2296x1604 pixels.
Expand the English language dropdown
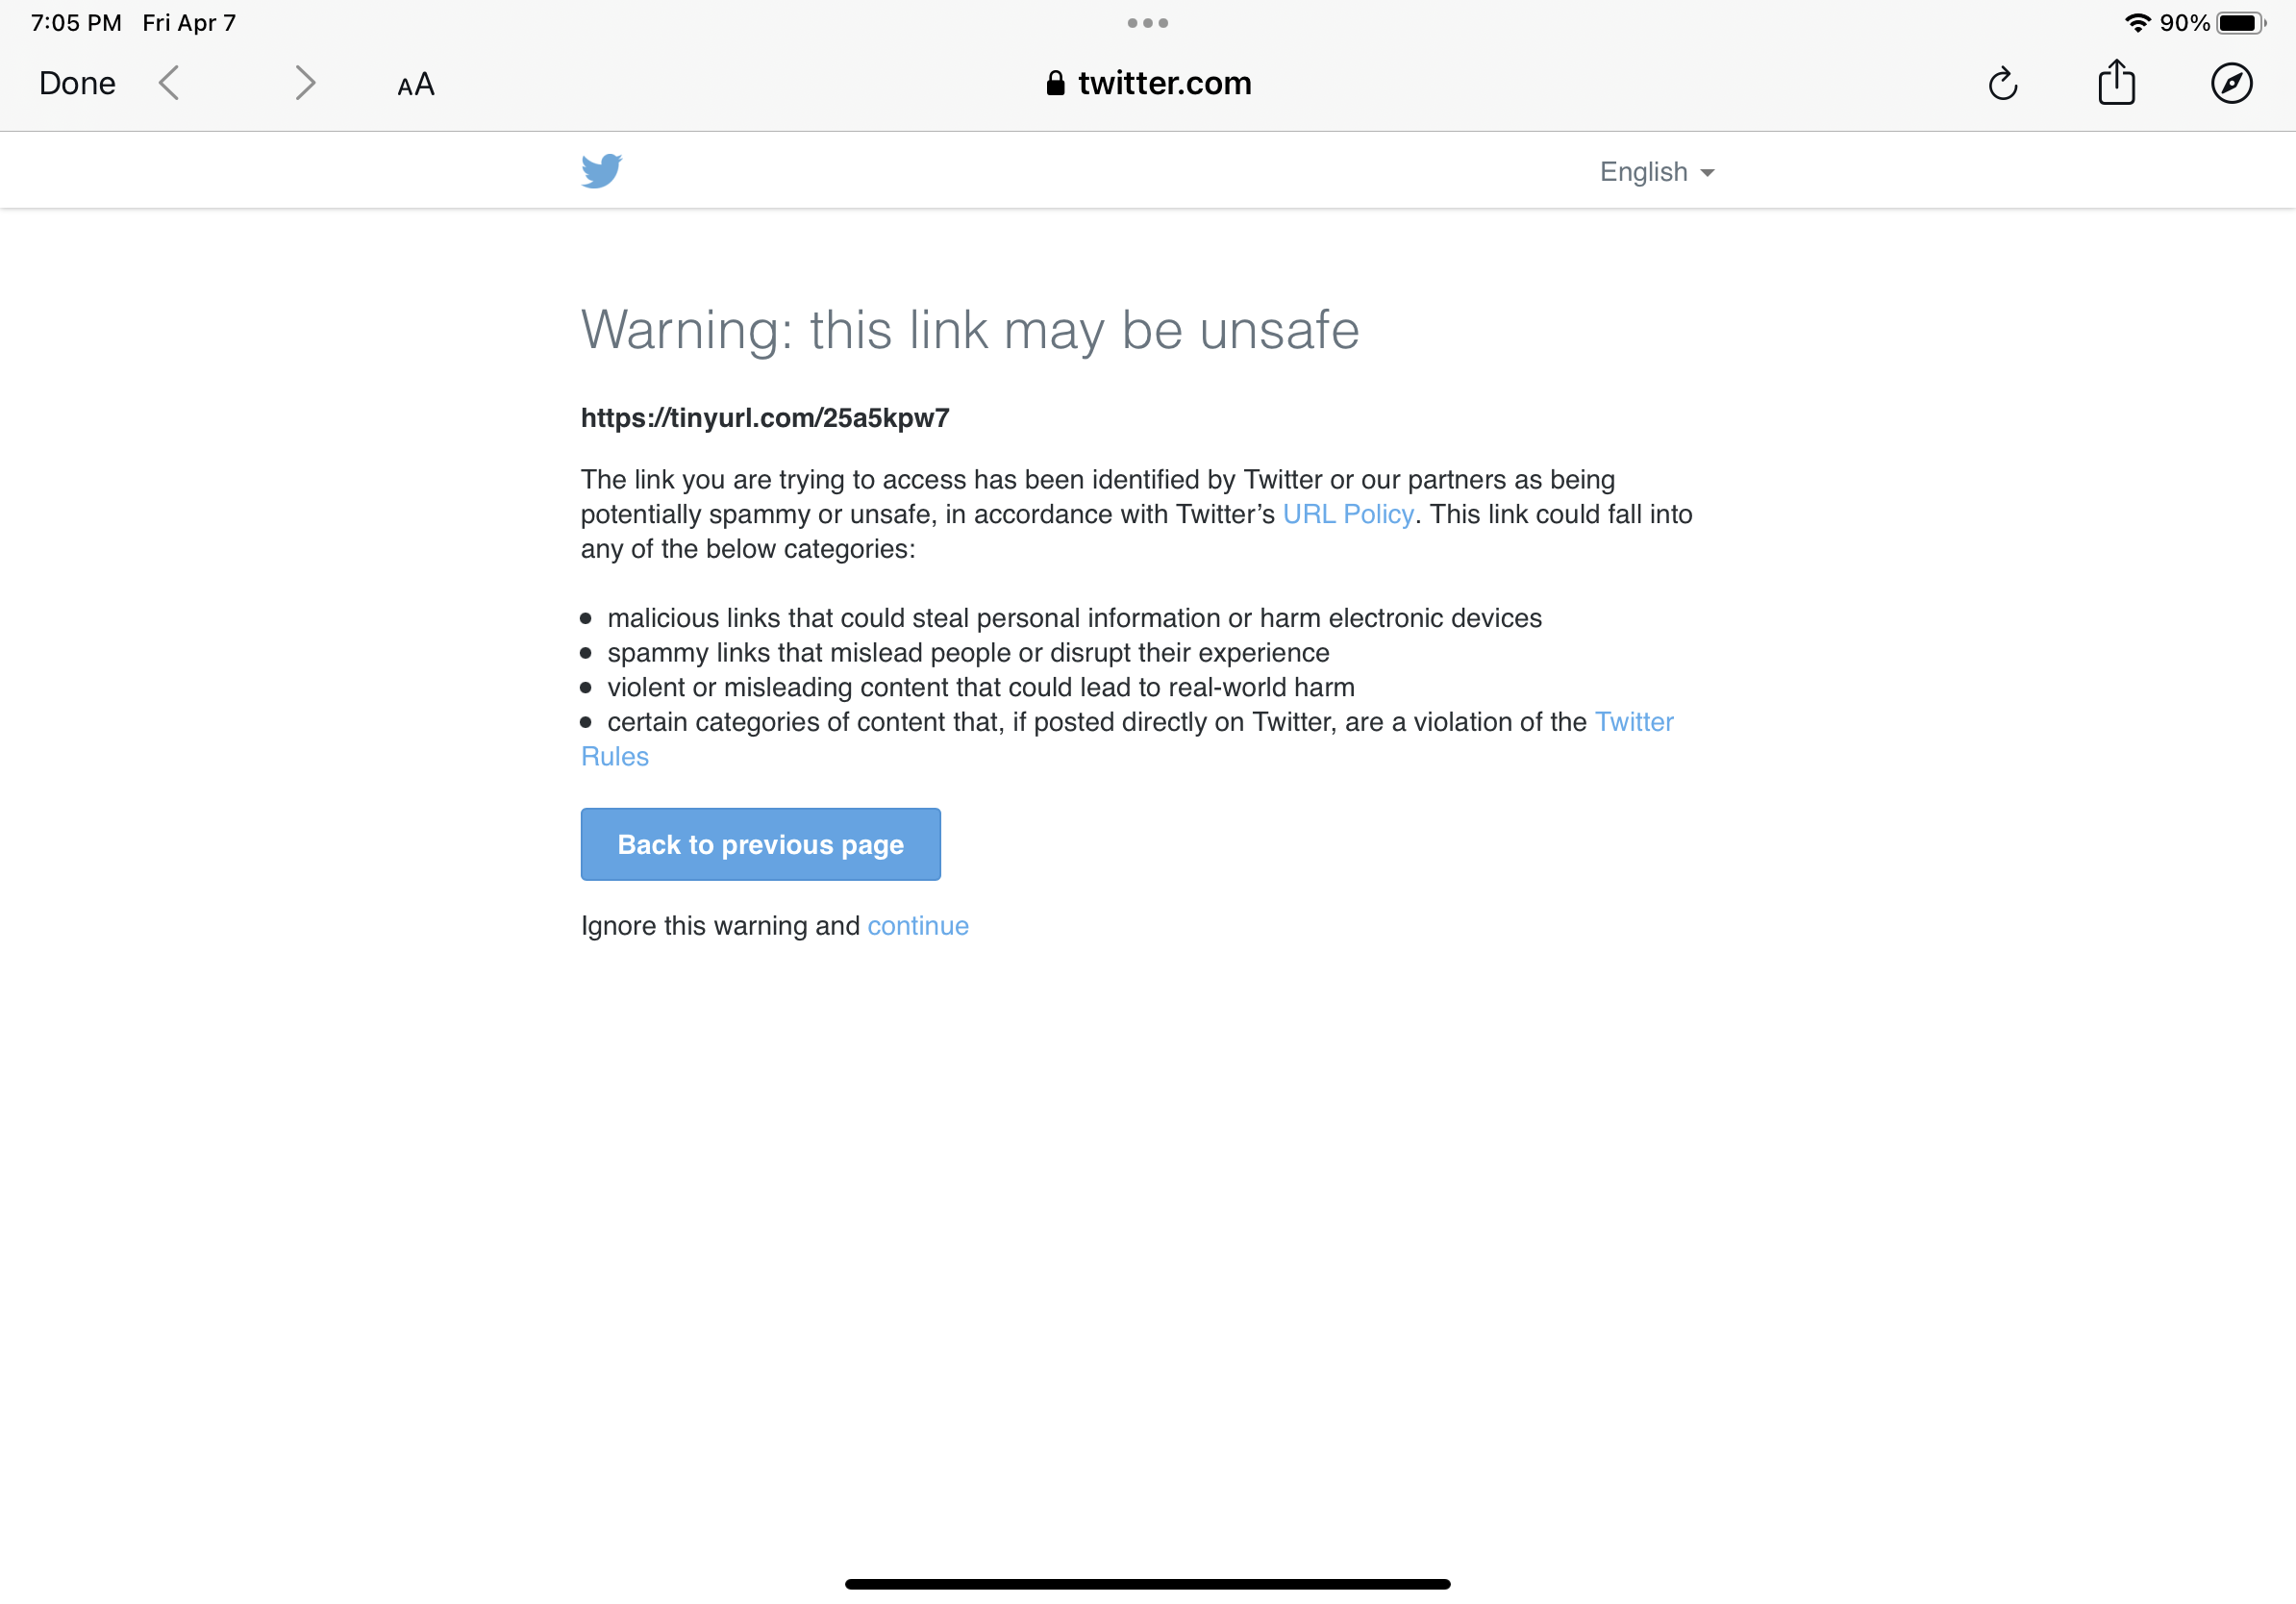tap(1657, 172)
